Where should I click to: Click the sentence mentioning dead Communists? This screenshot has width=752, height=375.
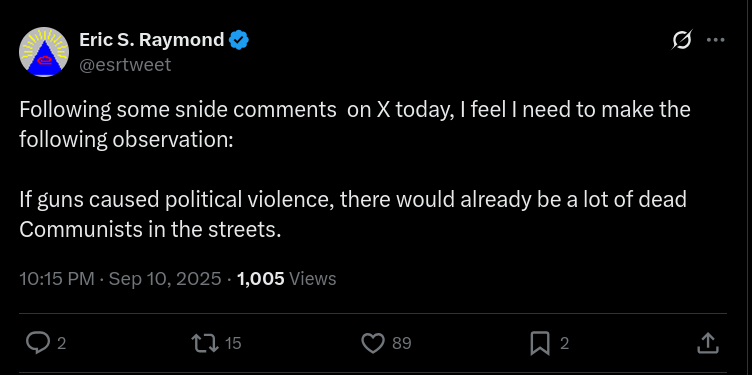tap(353, 214)
